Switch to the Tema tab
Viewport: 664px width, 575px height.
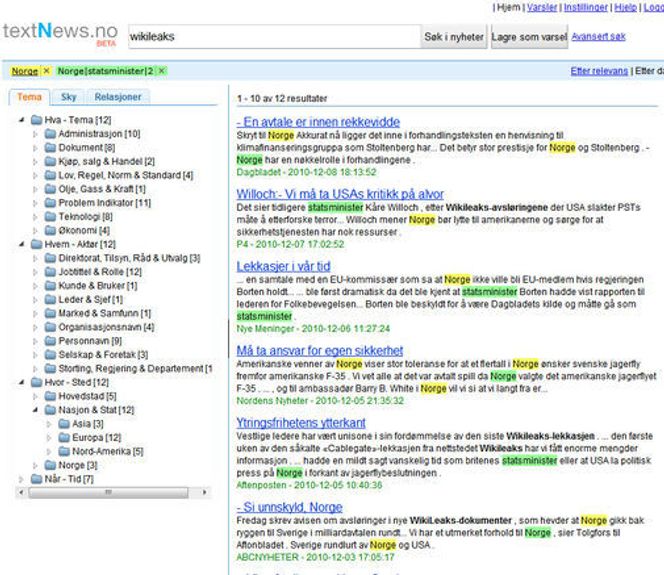[29, 97]
